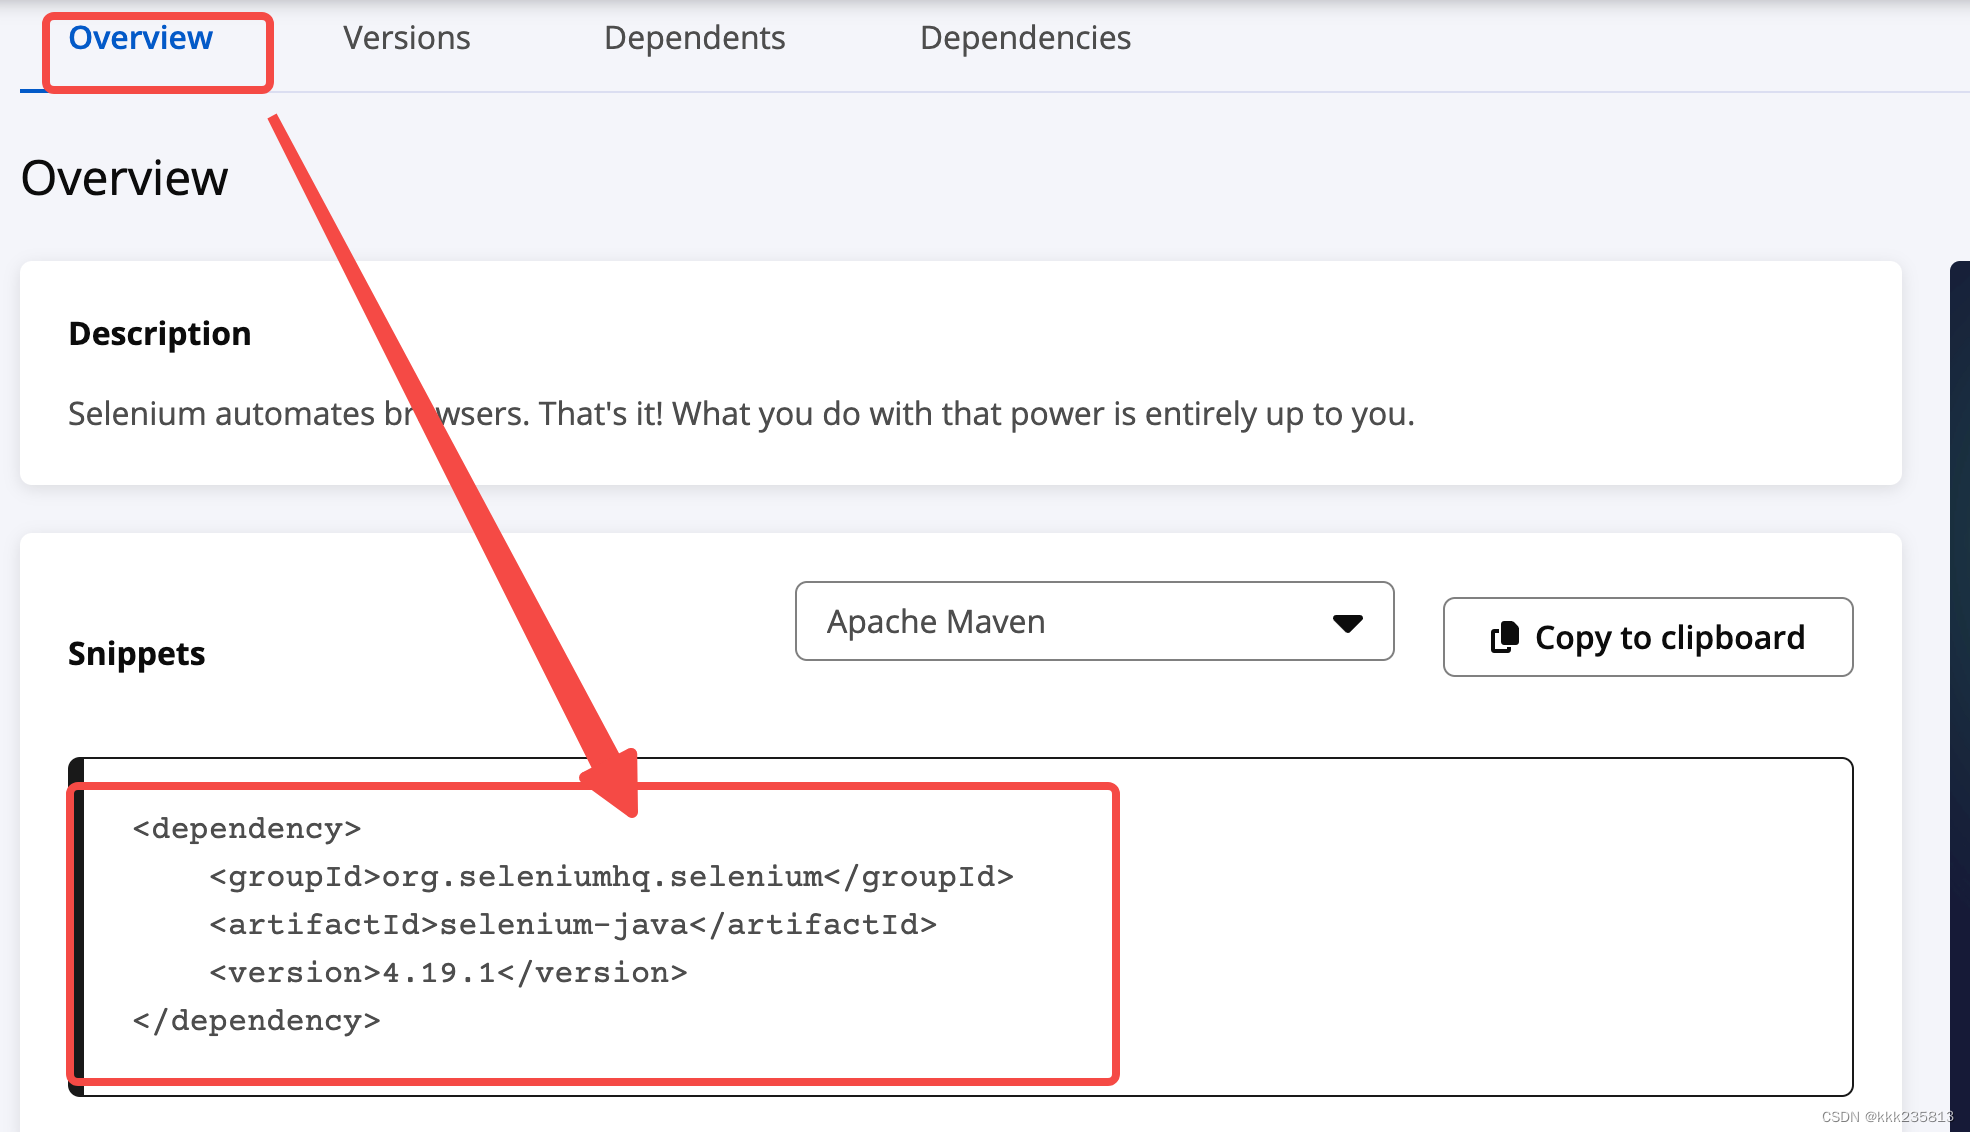
Task: Click the version 4.19.1 text in the snippet
Action: [447, 972]
